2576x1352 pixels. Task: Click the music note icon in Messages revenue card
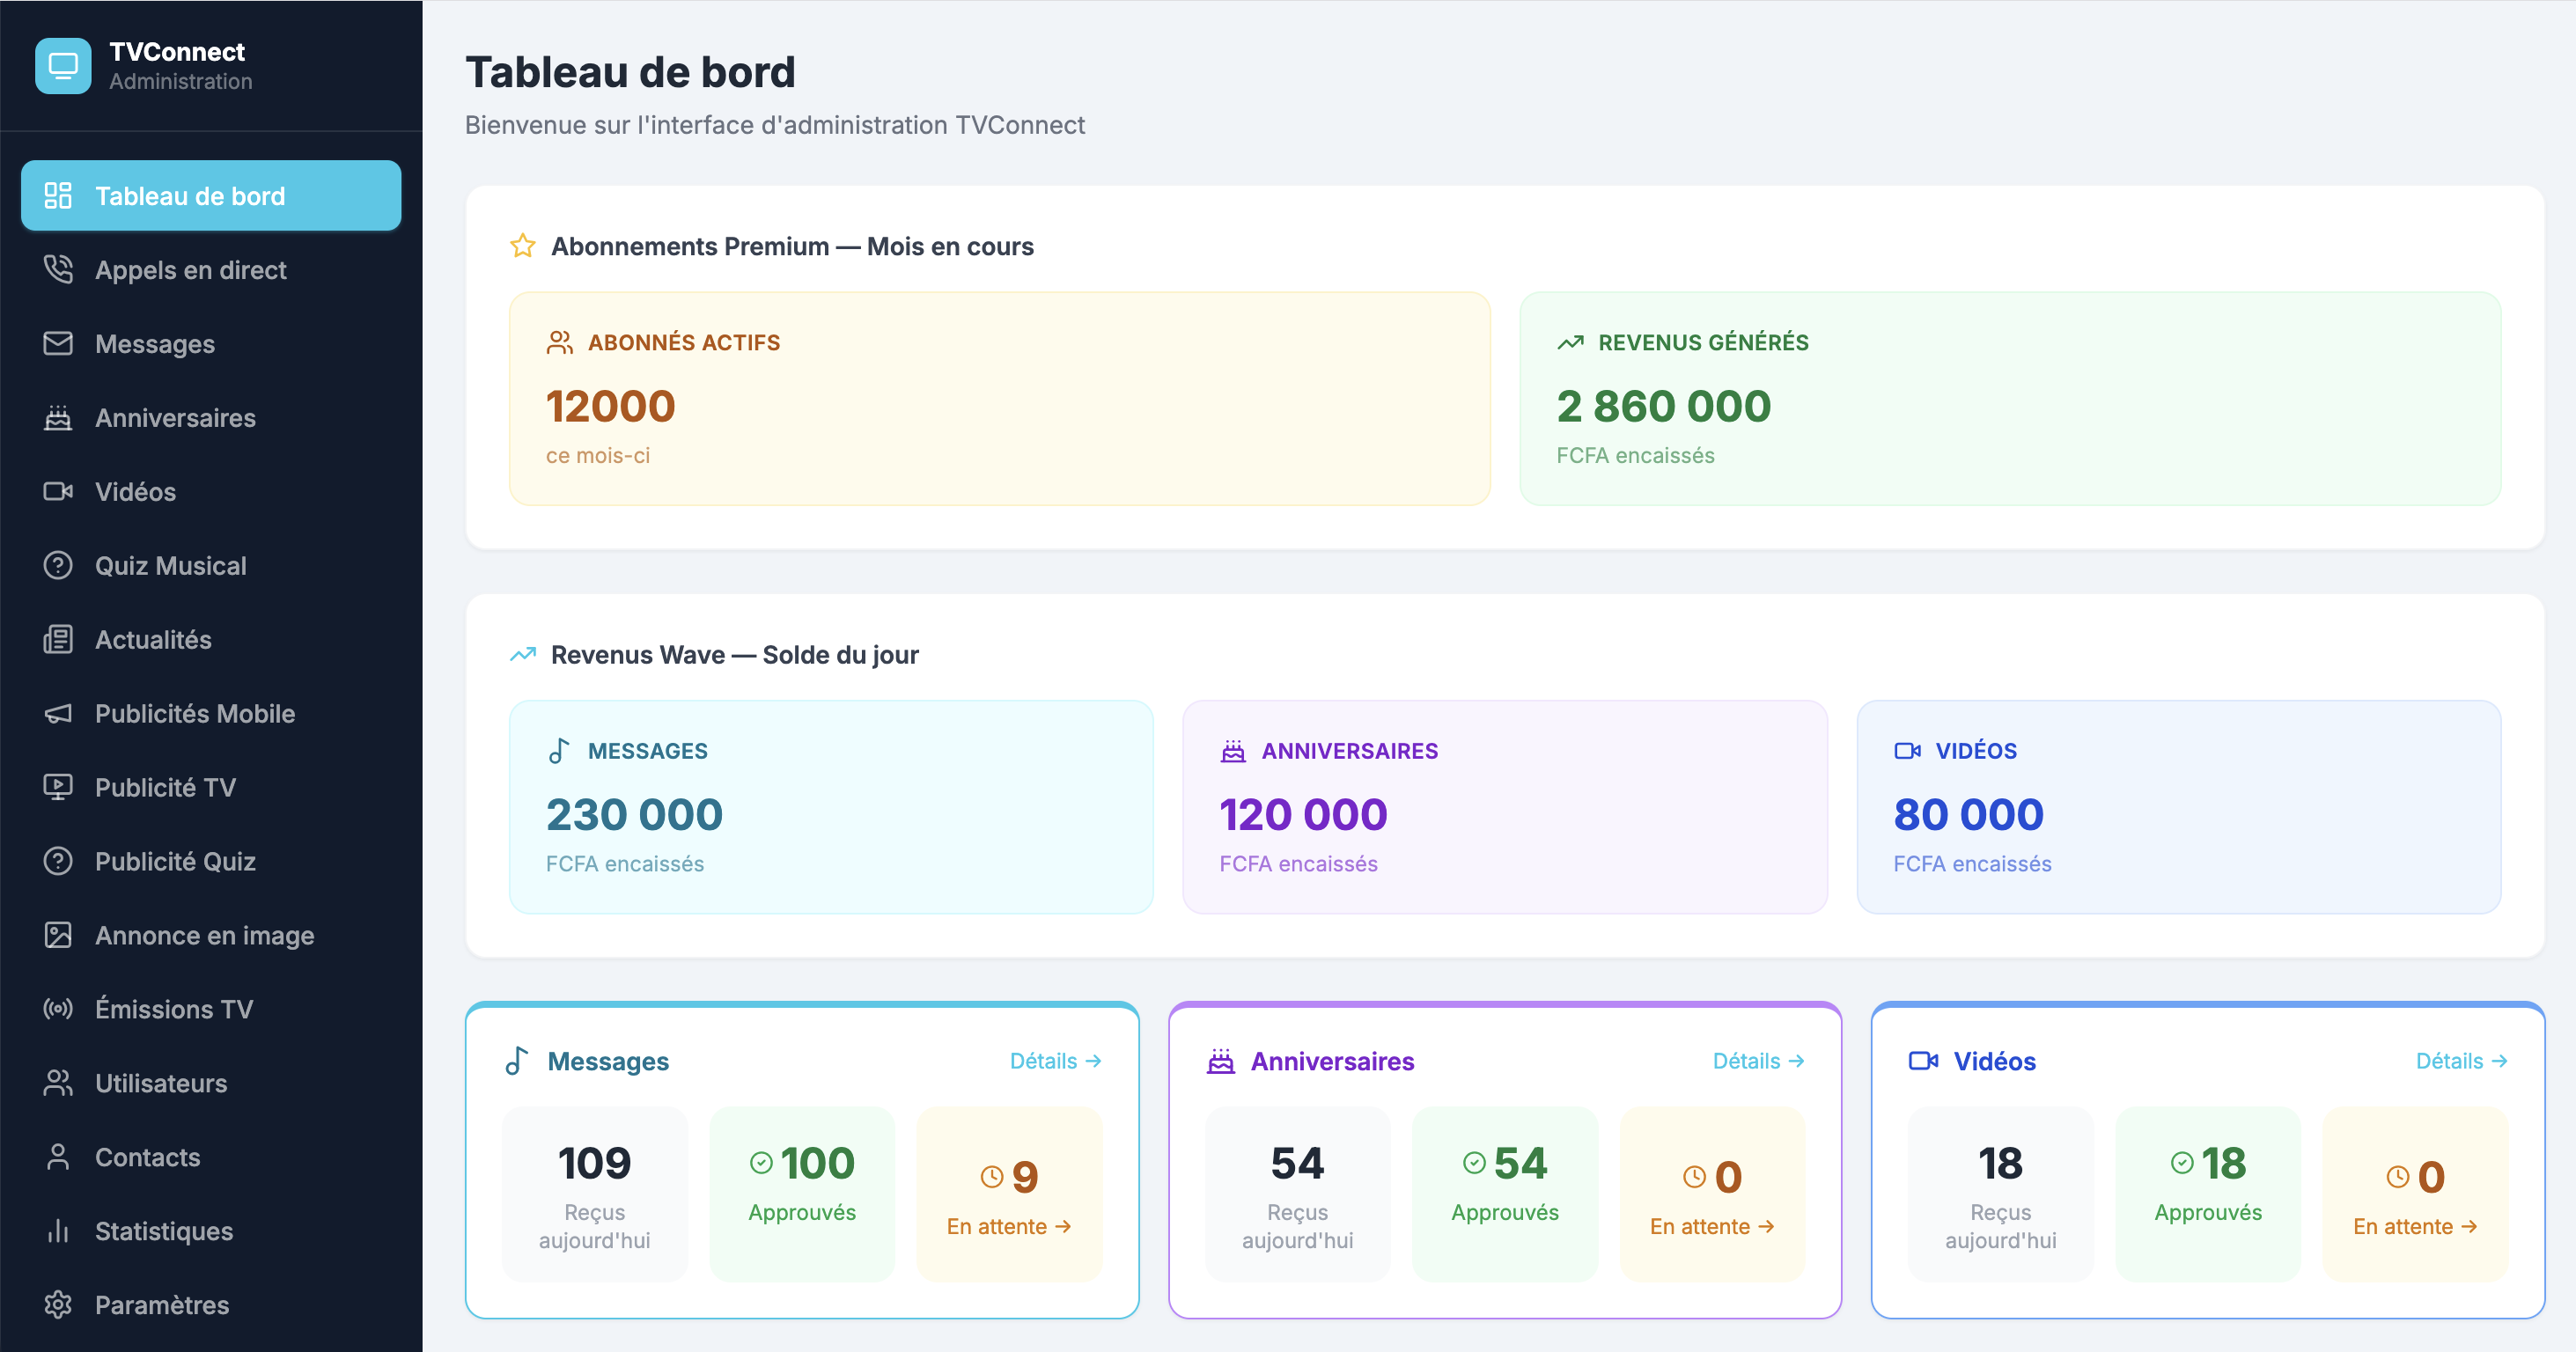(560, 751)
